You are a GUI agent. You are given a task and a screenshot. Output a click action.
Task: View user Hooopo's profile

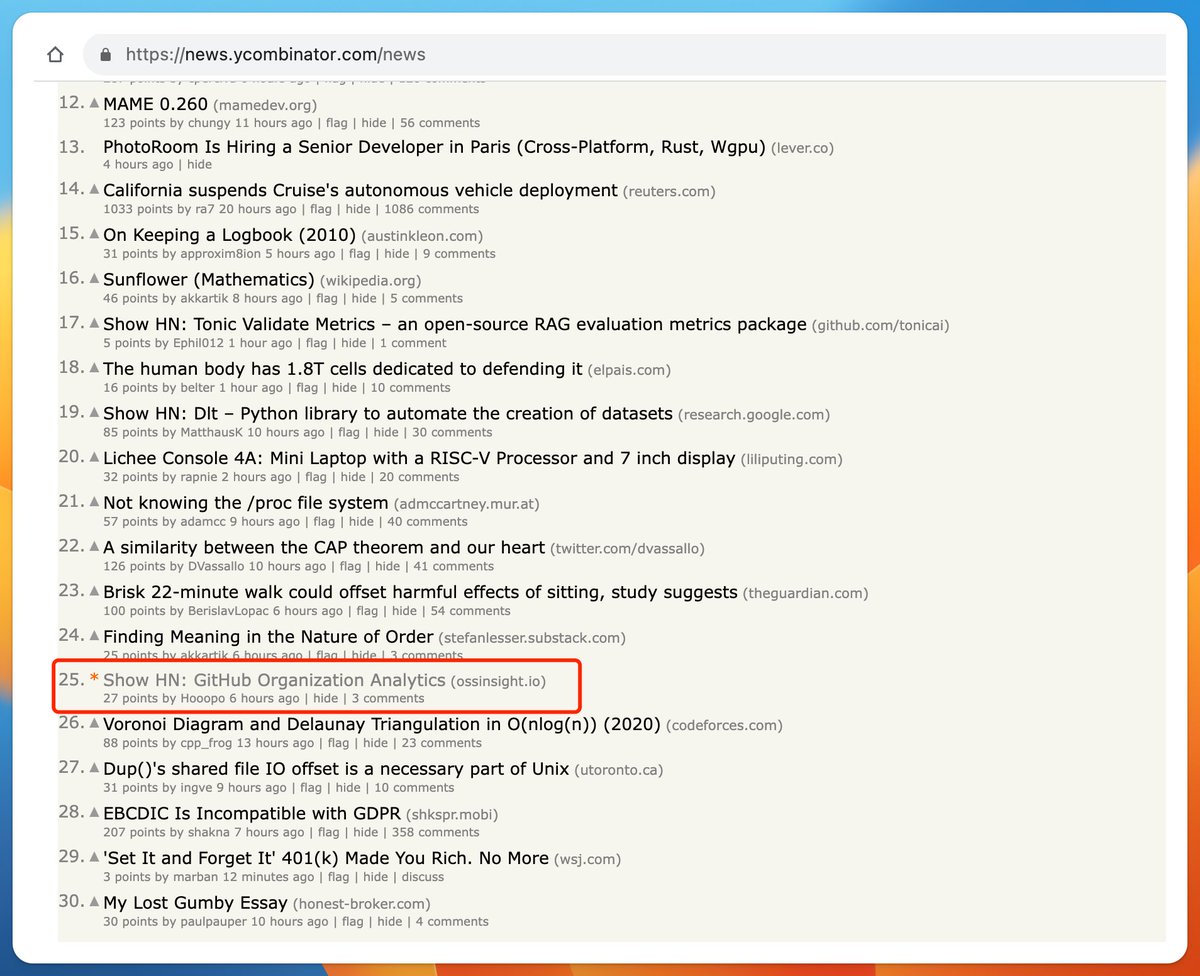[203, 698]
